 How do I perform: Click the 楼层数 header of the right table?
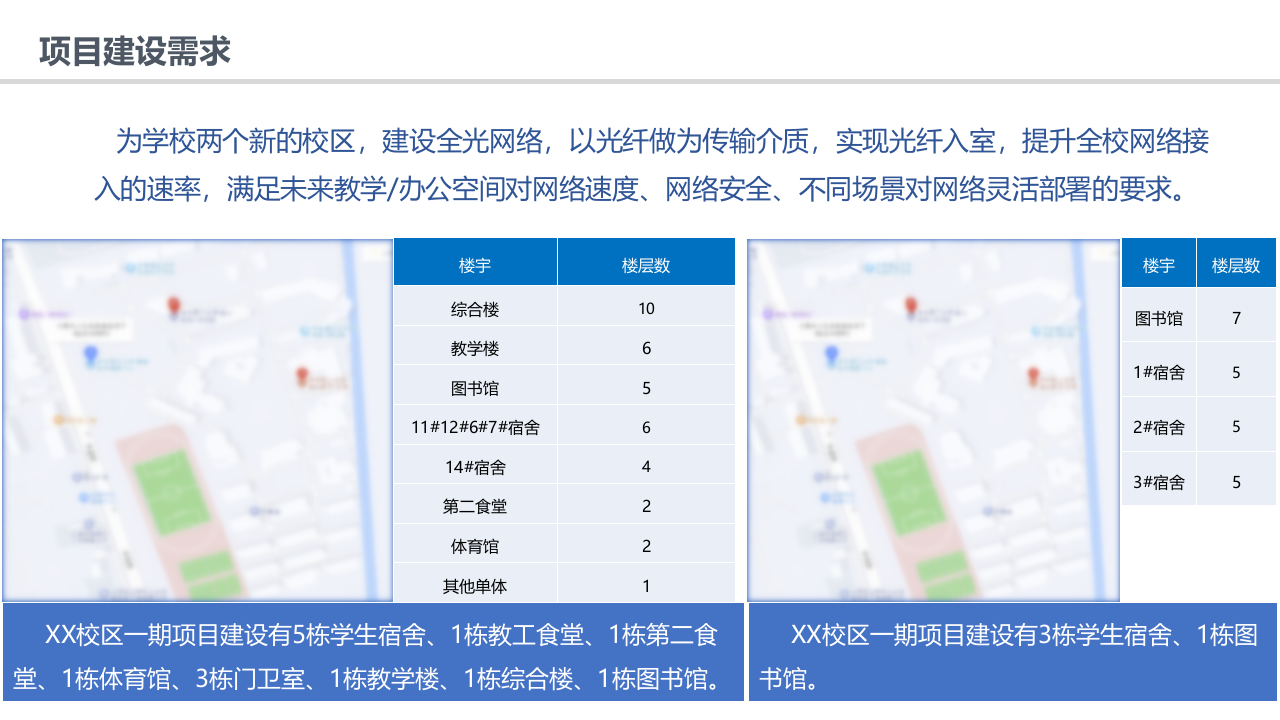click(x=1236, y=262)
